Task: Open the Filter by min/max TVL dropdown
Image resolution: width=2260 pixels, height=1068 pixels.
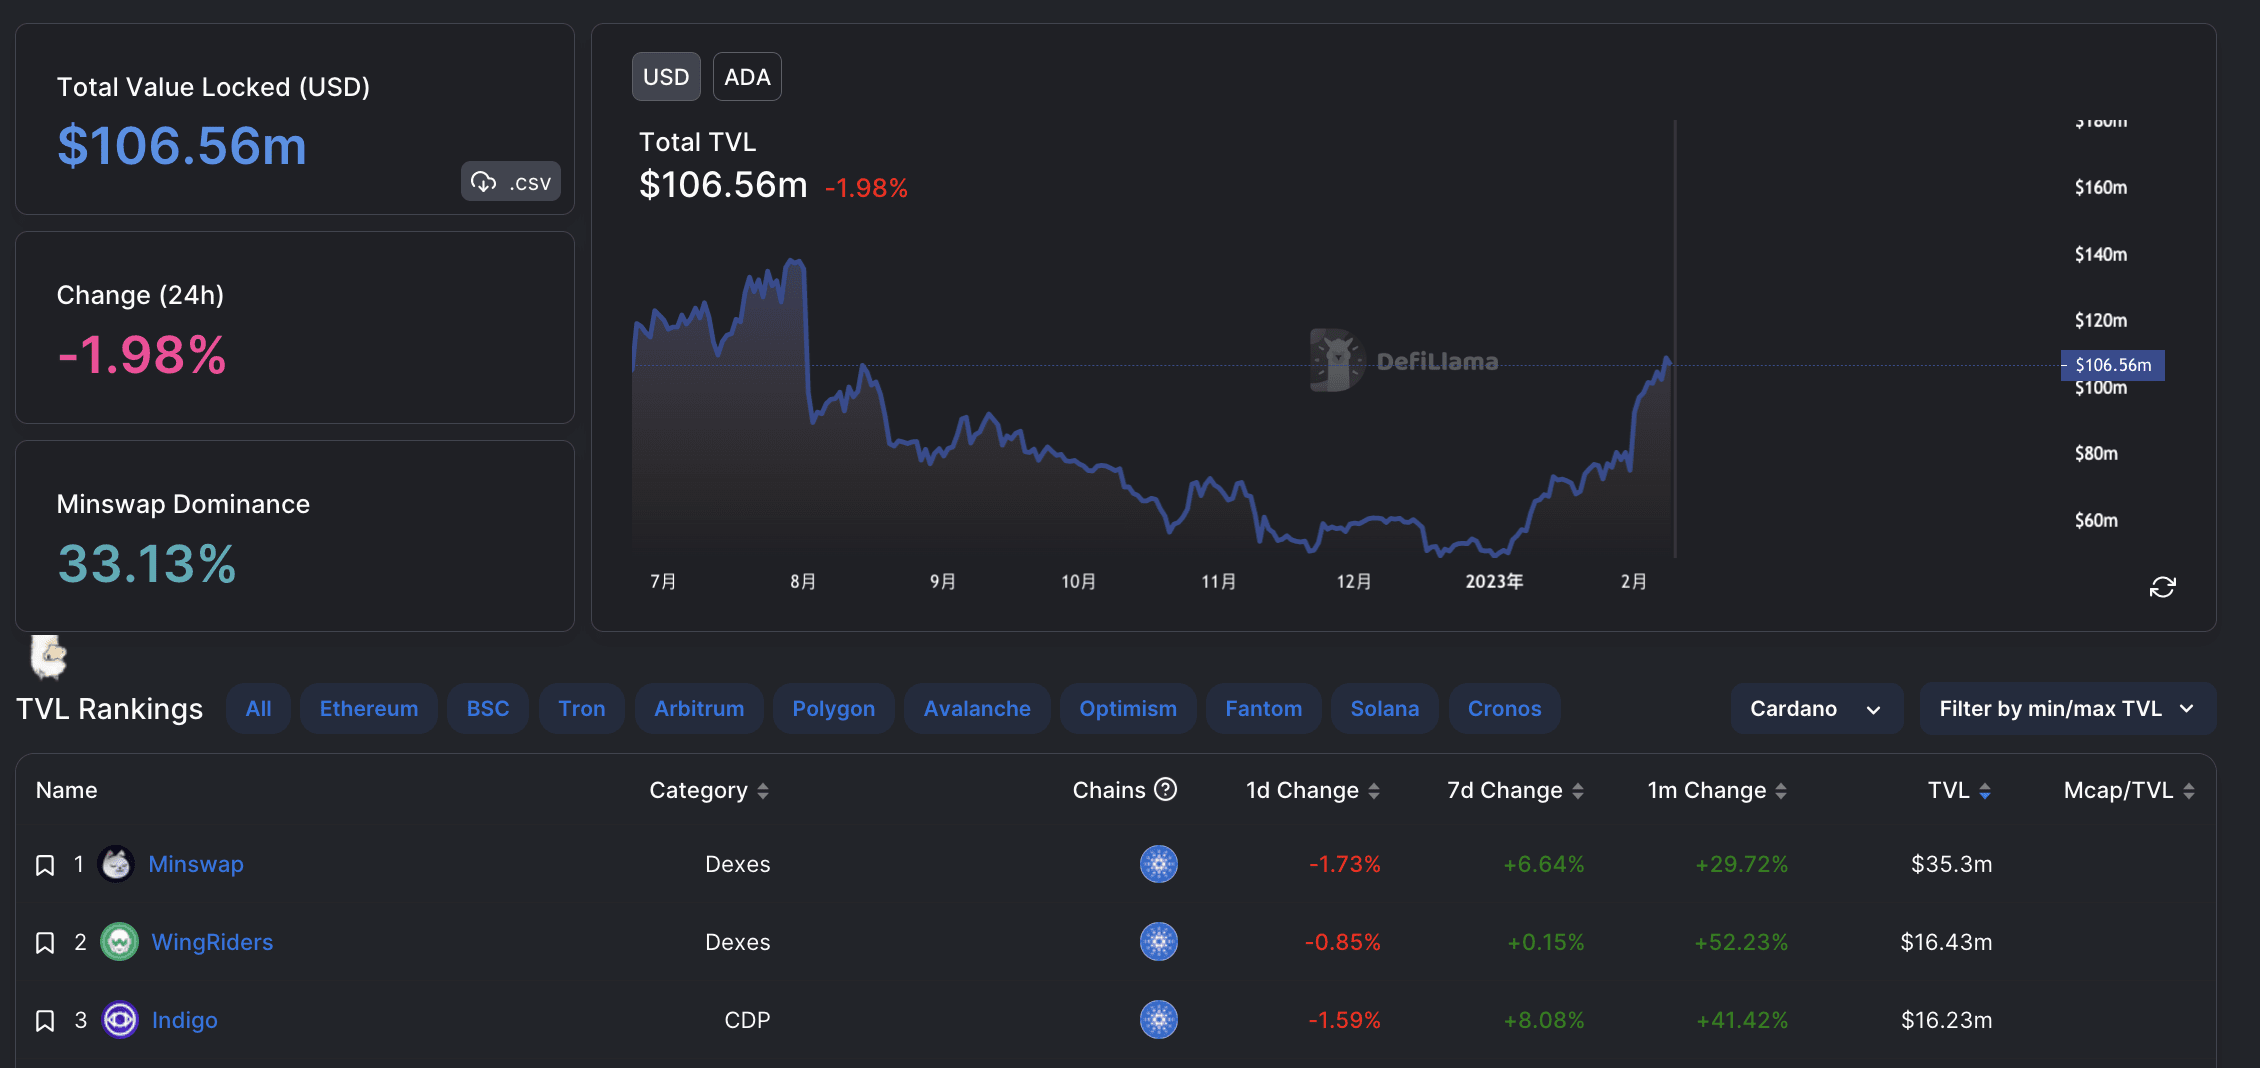Action: coord(2066,708)
